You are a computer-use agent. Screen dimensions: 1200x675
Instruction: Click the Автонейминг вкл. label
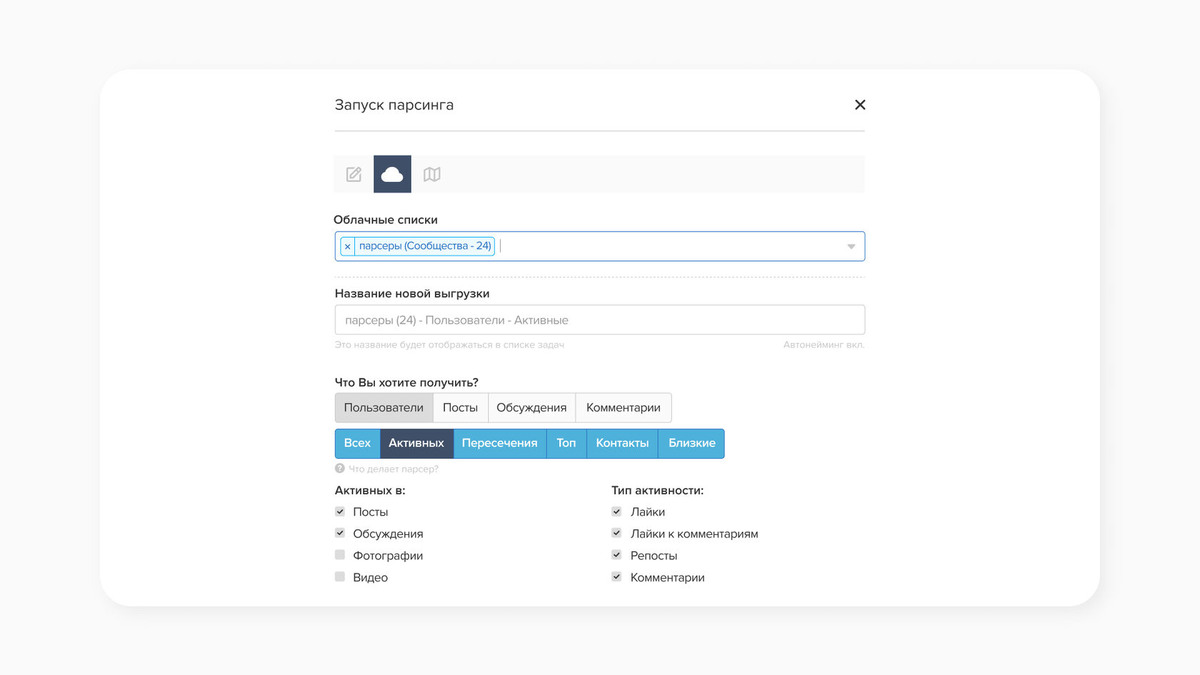824,345
